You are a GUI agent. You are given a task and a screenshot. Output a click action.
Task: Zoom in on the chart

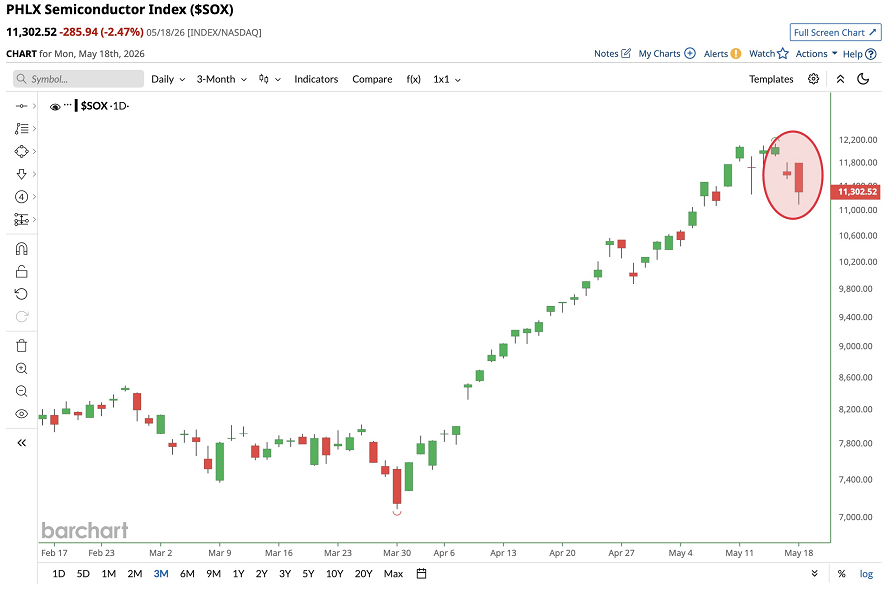[x=22, y=368]
